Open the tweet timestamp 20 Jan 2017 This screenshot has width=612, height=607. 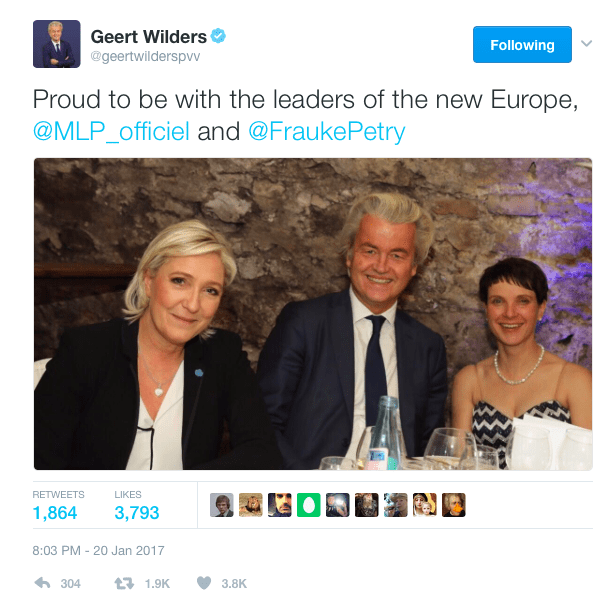tap(98, 550)
